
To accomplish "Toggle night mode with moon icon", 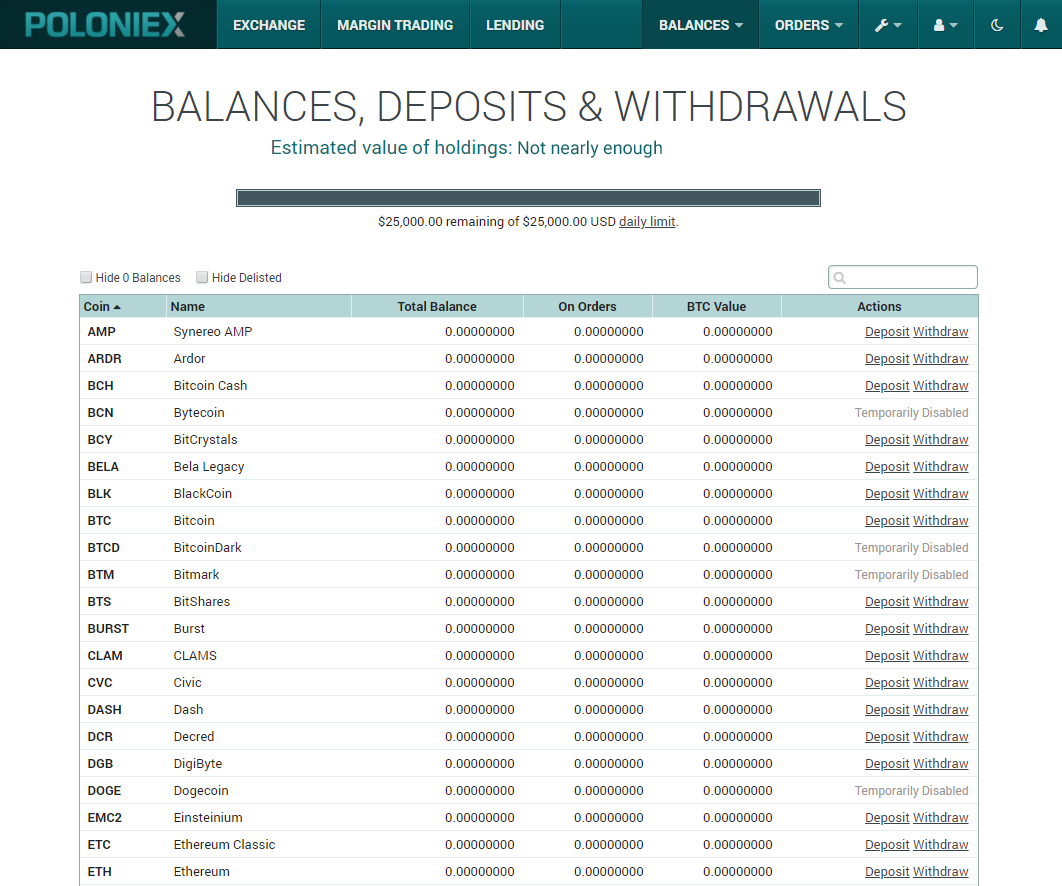I will click(x=997, y=25).
